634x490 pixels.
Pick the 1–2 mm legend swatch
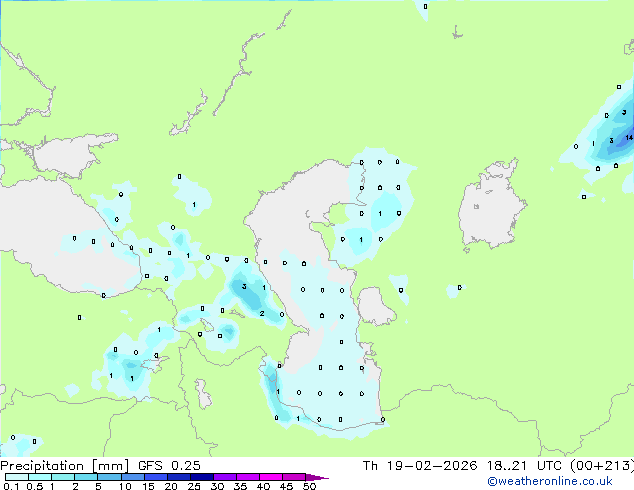(x=63, y=477)
